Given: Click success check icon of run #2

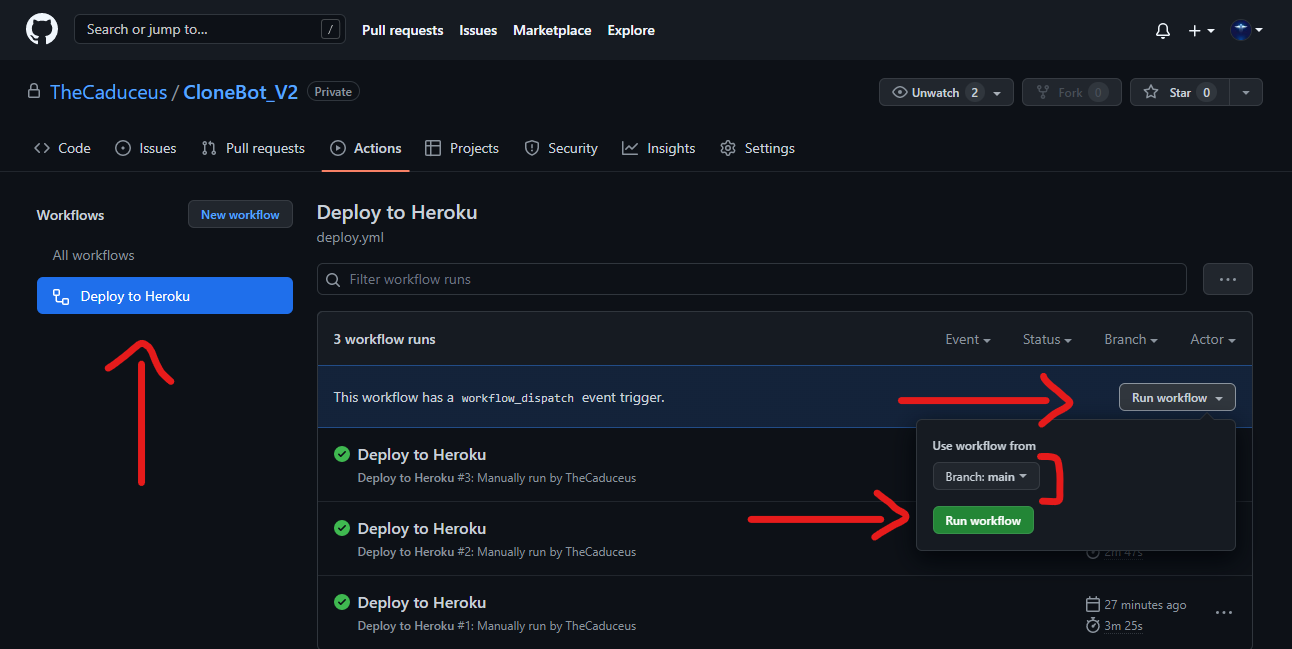Looking at the screenshot, I should (x=342, y=528).
